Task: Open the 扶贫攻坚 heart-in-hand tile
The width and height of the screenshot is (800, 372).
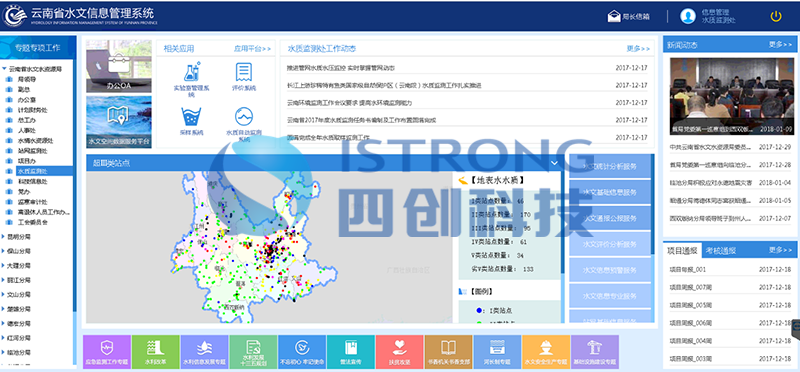Action: pos(399,352)
